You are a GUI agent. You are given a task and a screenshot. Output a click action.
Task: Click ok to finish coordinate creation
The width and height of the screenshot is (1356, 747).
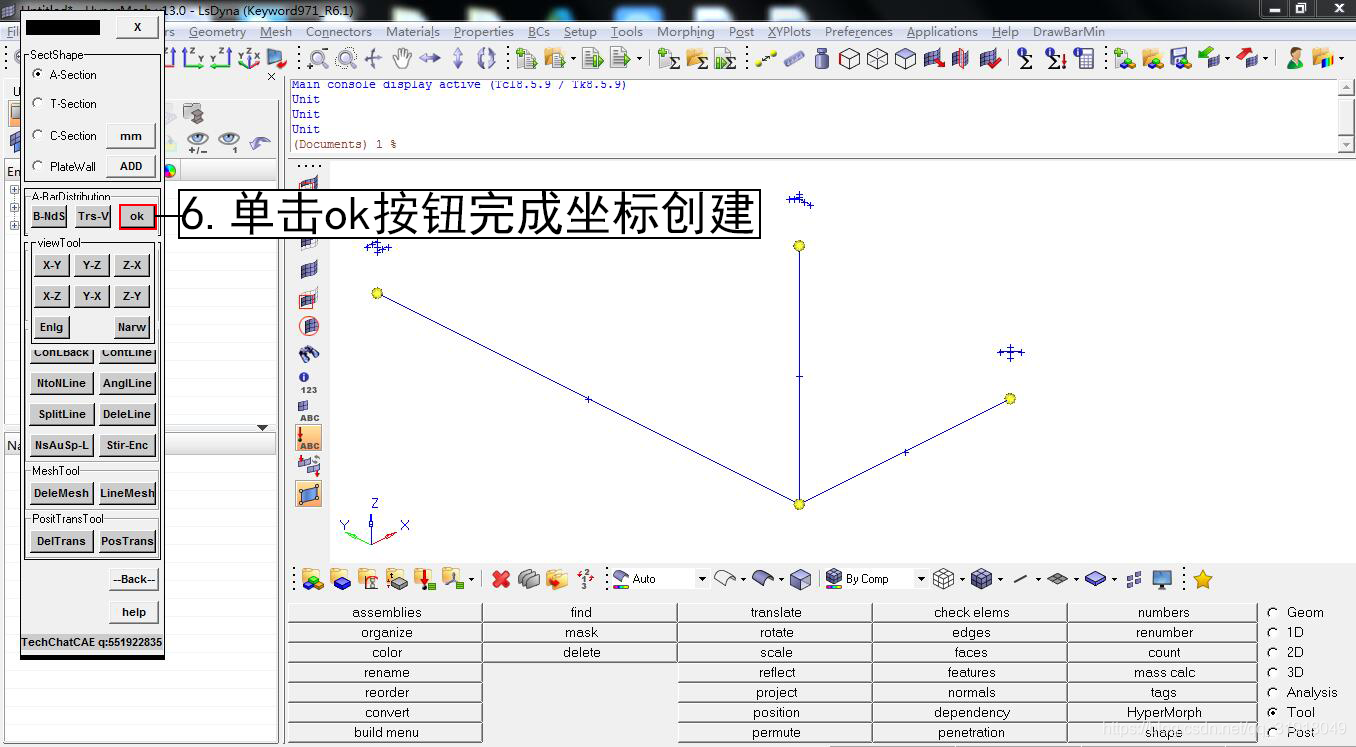137,216
